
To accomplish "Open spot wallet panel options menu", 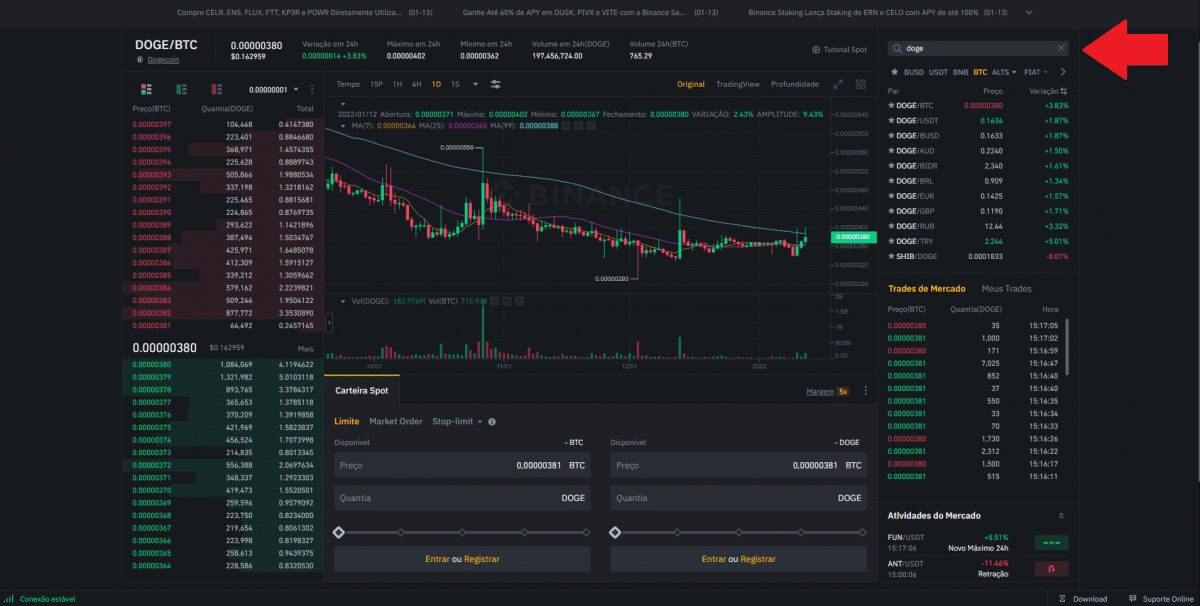I will (865, 391).
